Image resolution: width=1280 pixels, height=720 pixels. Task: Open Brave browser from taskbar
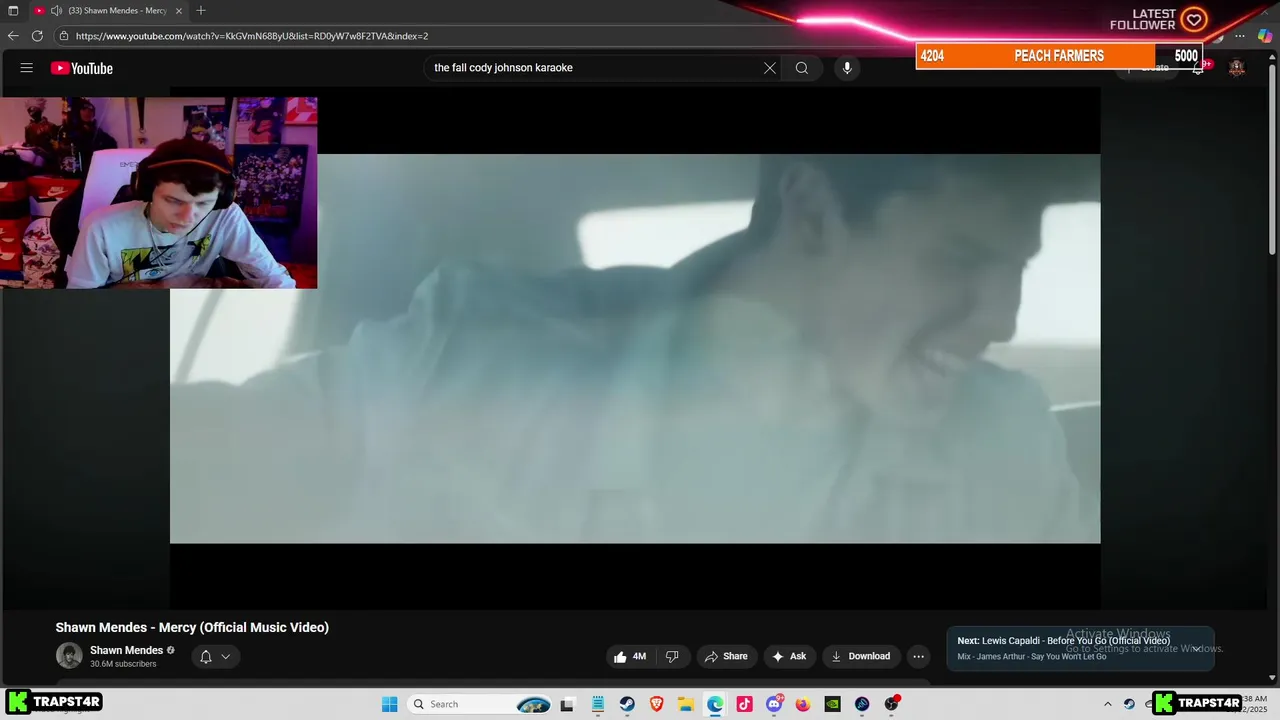tap(656, 704)
